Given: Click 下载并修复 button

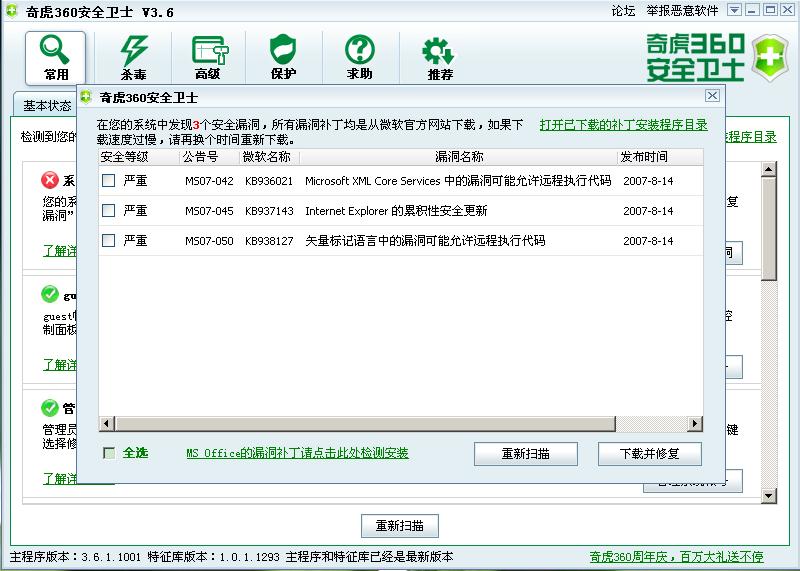Looking at the screenshot, I should click(x=649, y=454).
